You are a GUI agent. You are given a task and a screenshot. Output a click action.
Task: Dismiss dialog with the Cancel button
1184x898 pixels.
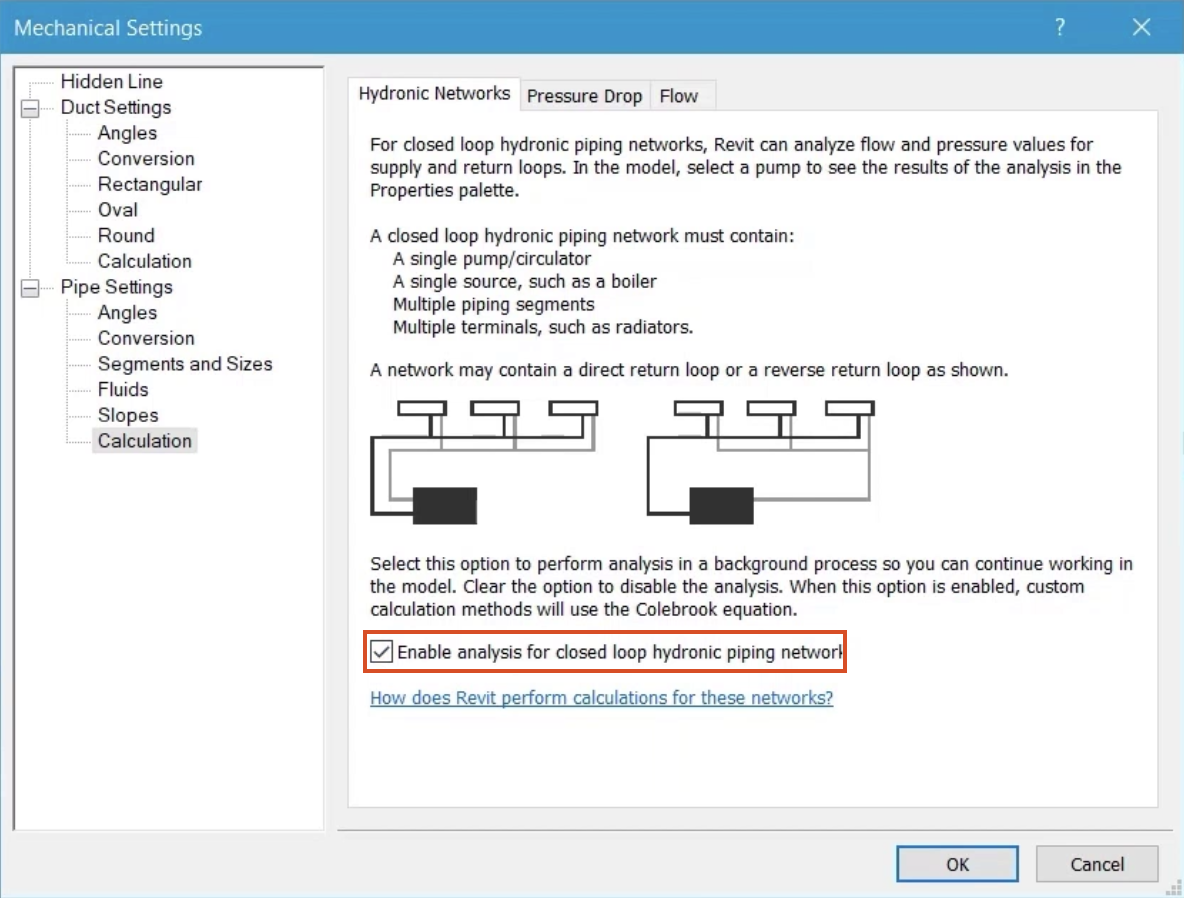click(1096, 864)
